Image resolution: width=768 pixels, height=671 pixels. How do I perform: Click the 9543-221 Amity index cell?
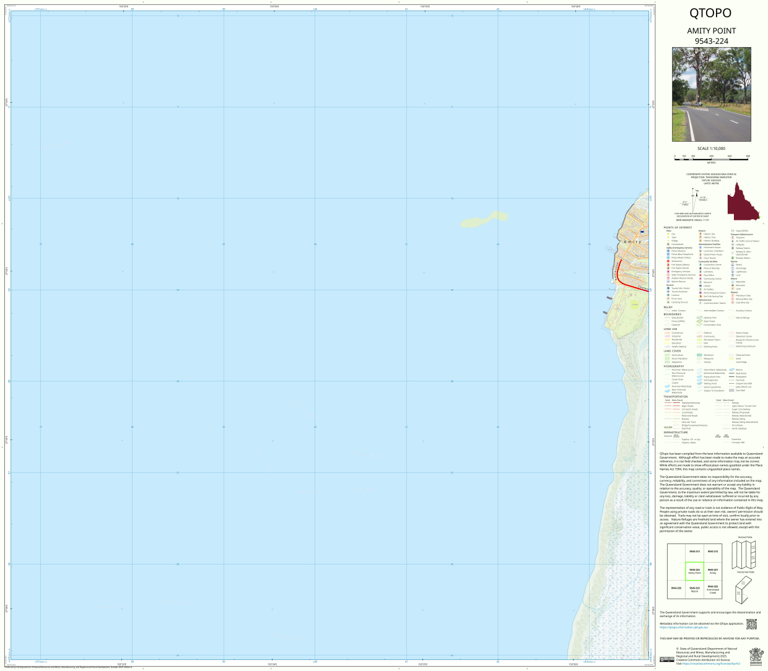(713, 571)
